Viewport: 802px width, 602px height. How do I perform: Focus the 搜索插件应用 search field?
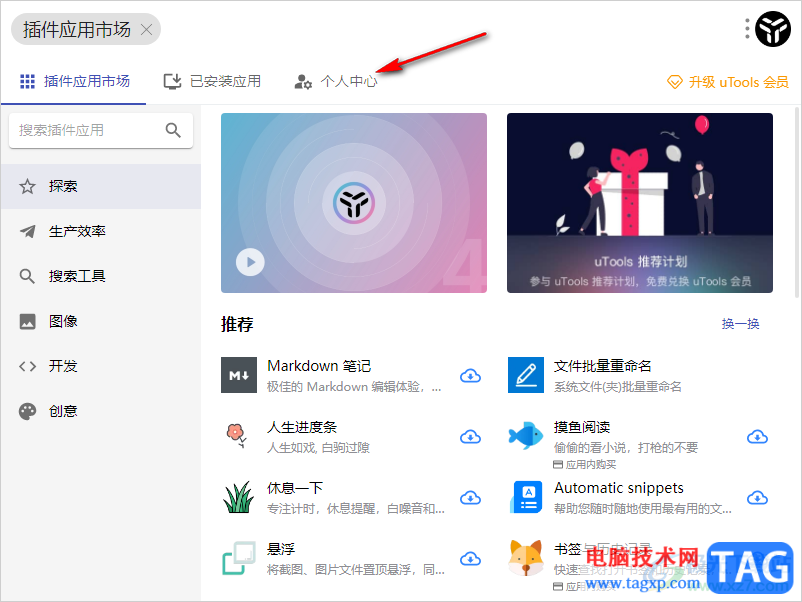[x=101, y=130]
